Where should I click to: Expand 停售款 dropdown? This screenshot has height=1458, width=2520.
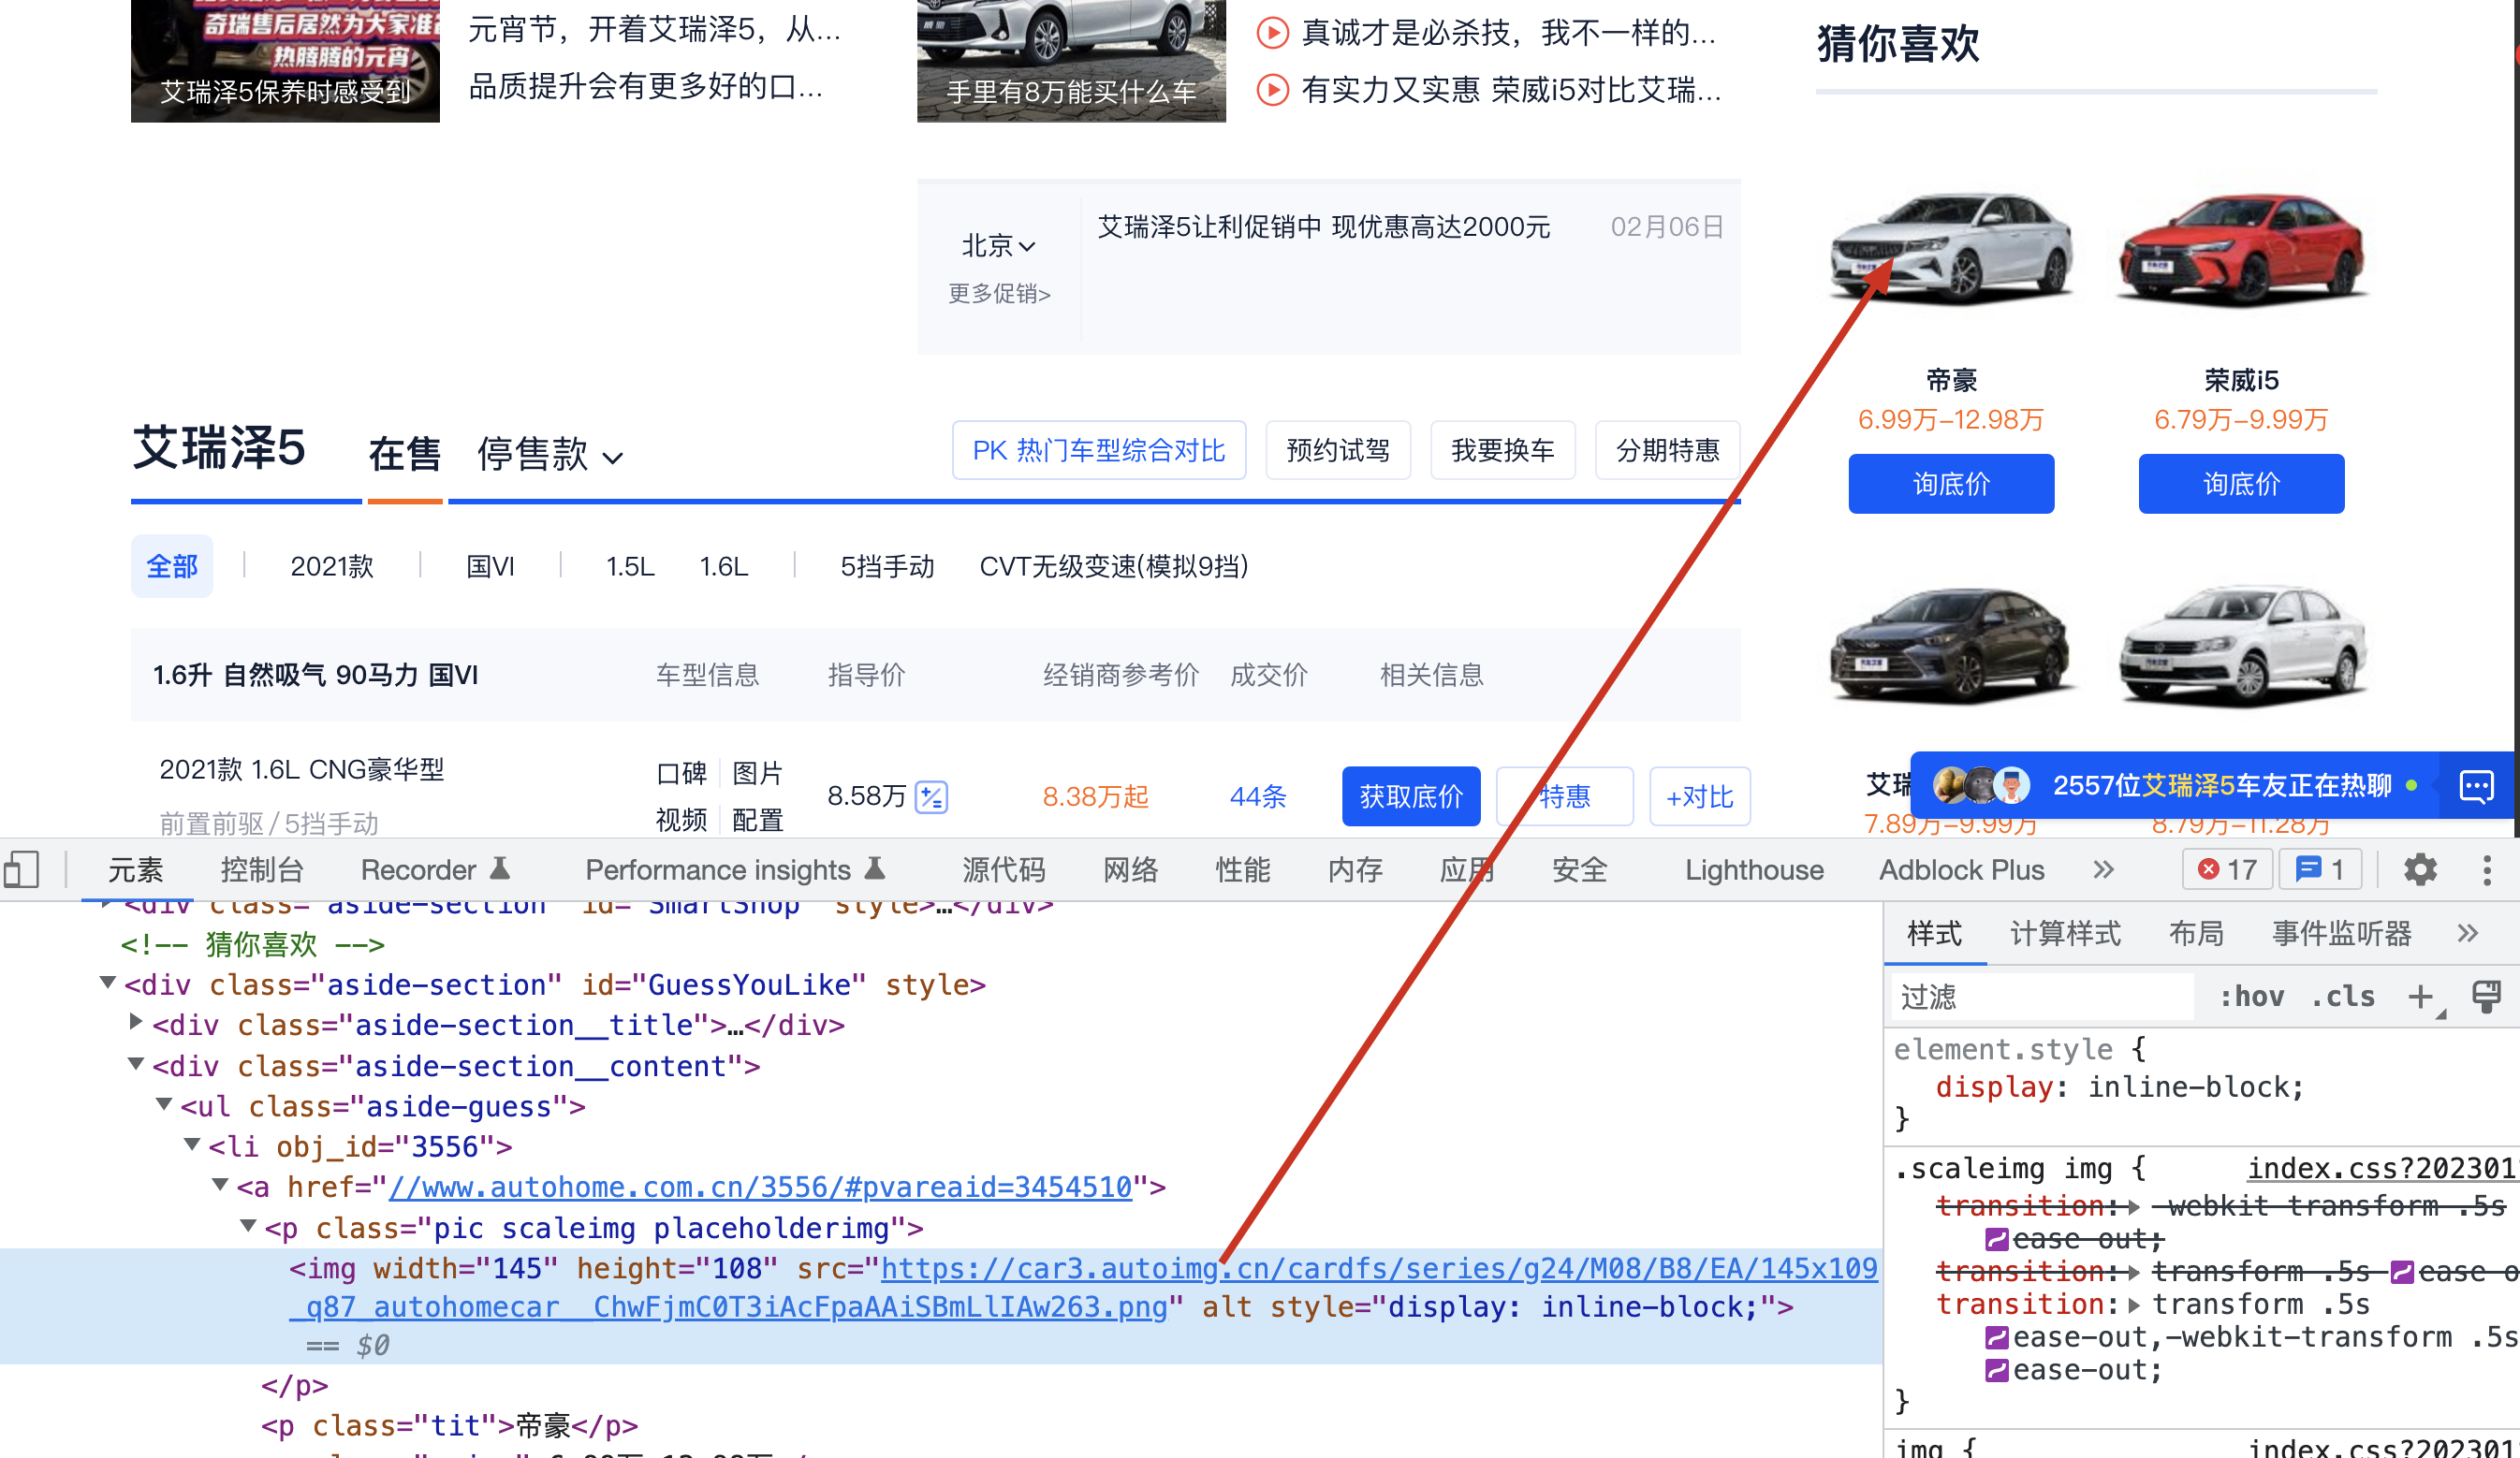coord(549,455)
